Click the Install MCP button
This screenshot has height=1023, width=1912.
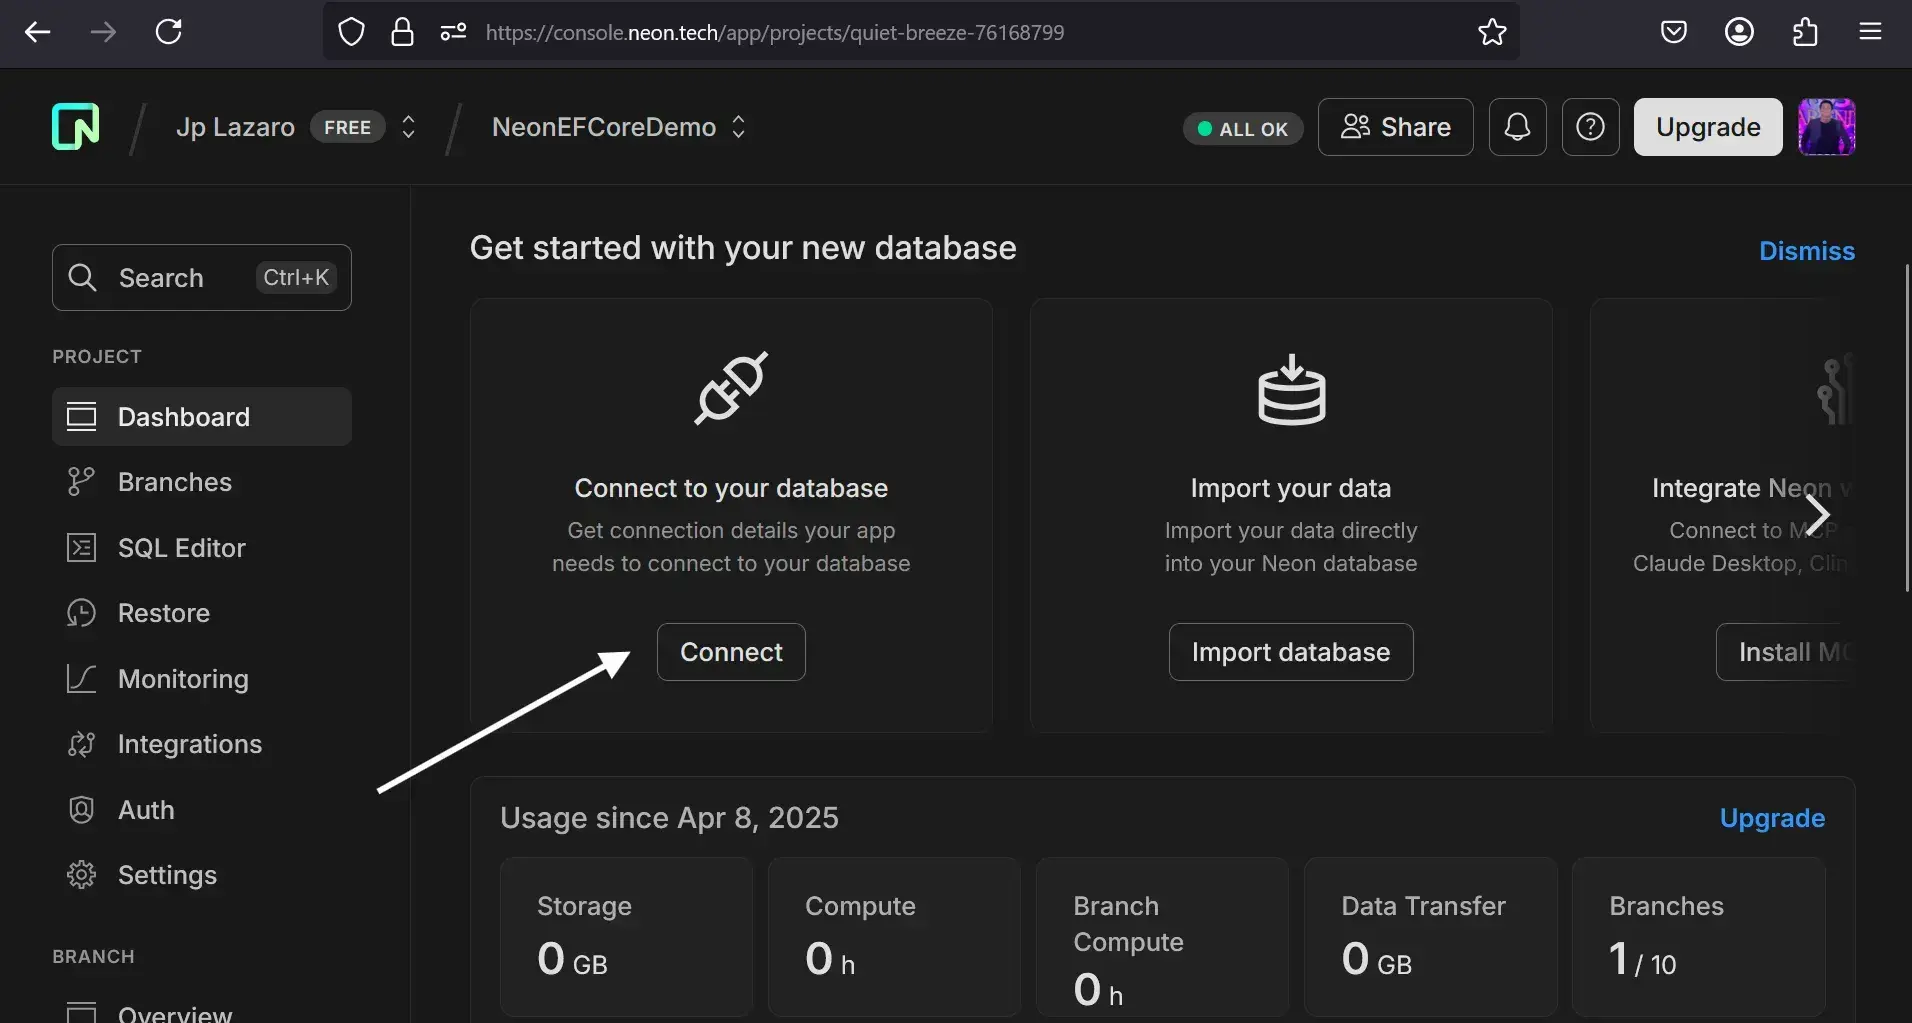tap(1786, 652)
